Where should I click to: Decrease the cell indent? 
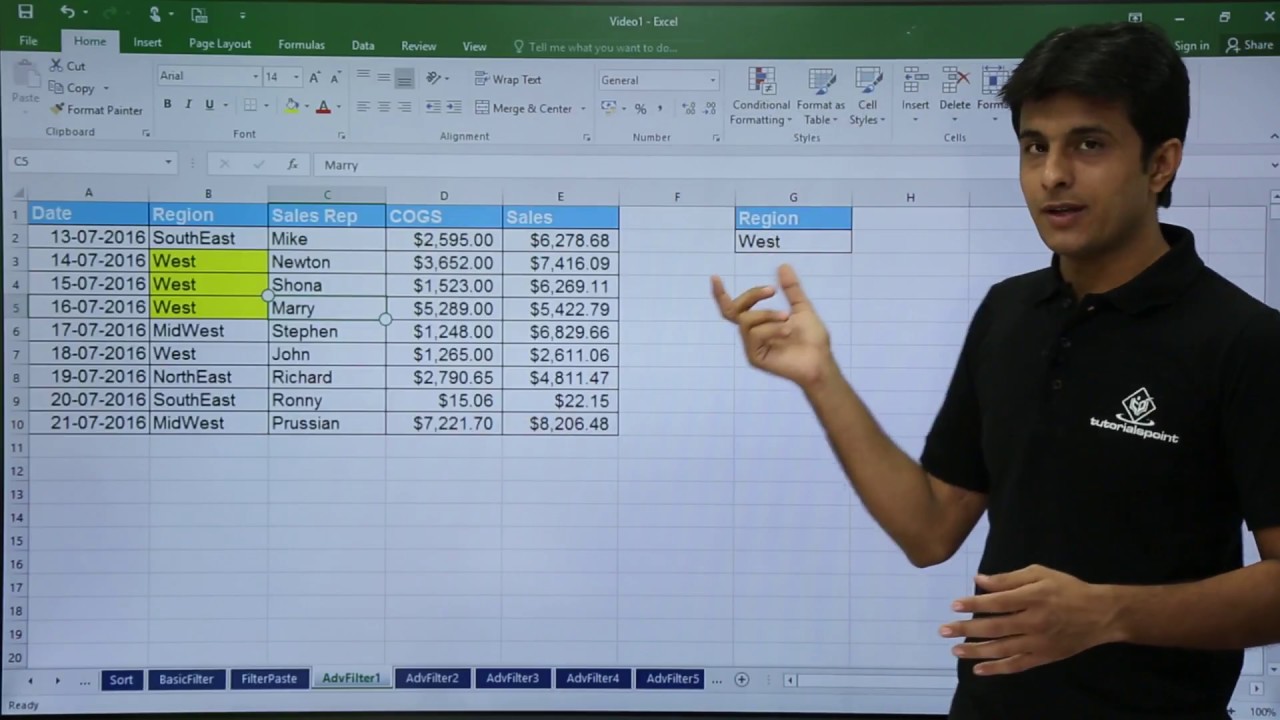[x=432, y=107]
